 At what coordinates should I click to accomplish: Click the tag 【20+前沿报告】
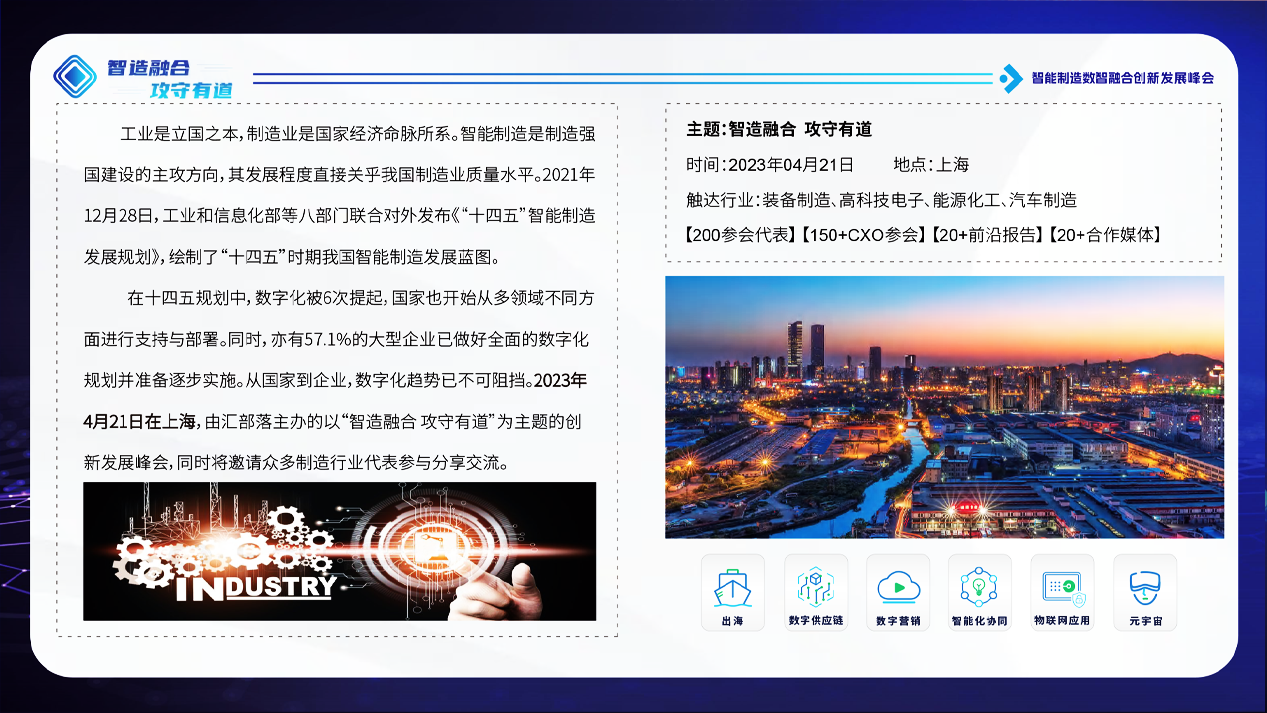pos(987,236)
